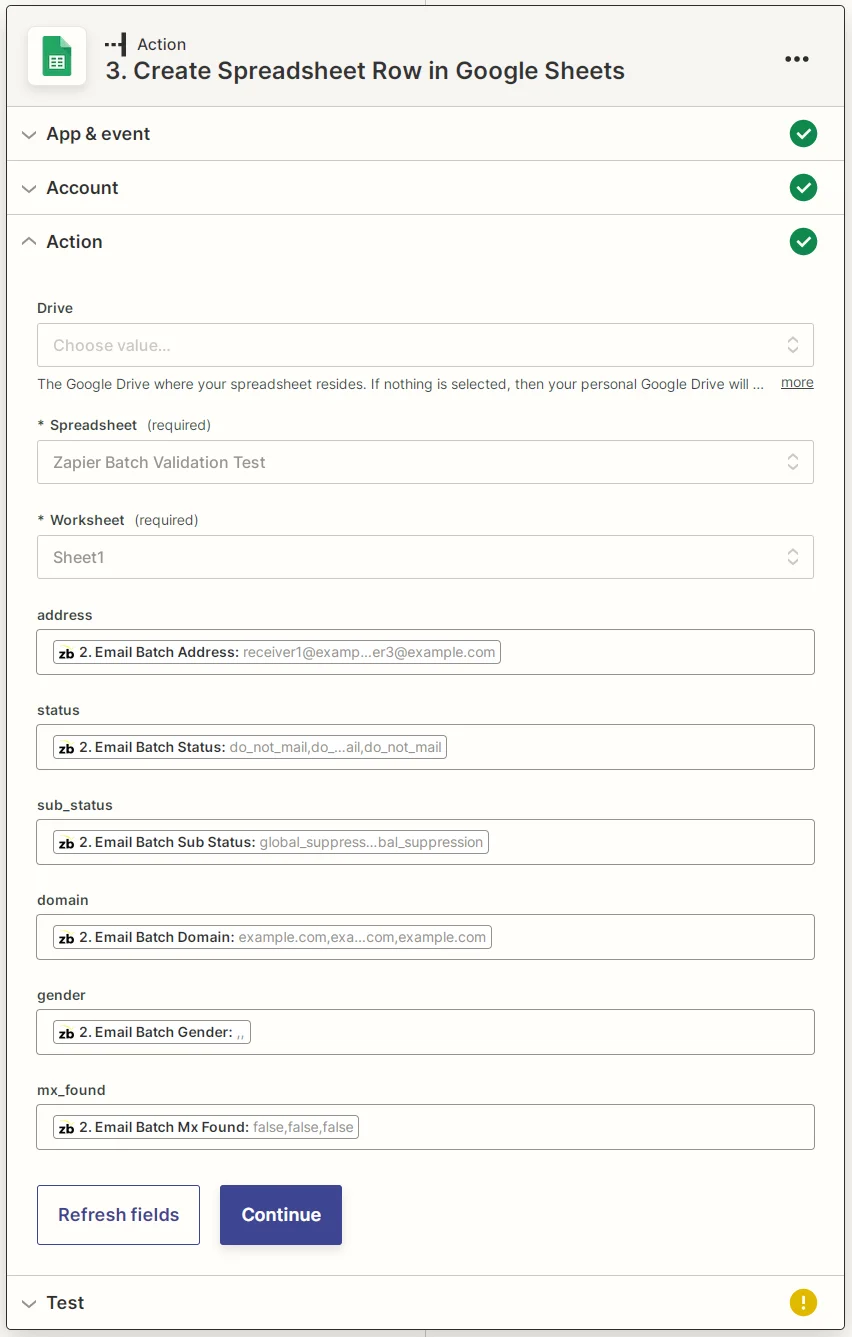Click the zb icon in the address field pill
Viewport: 852px width, 1337px height.
tap(66, 651)
